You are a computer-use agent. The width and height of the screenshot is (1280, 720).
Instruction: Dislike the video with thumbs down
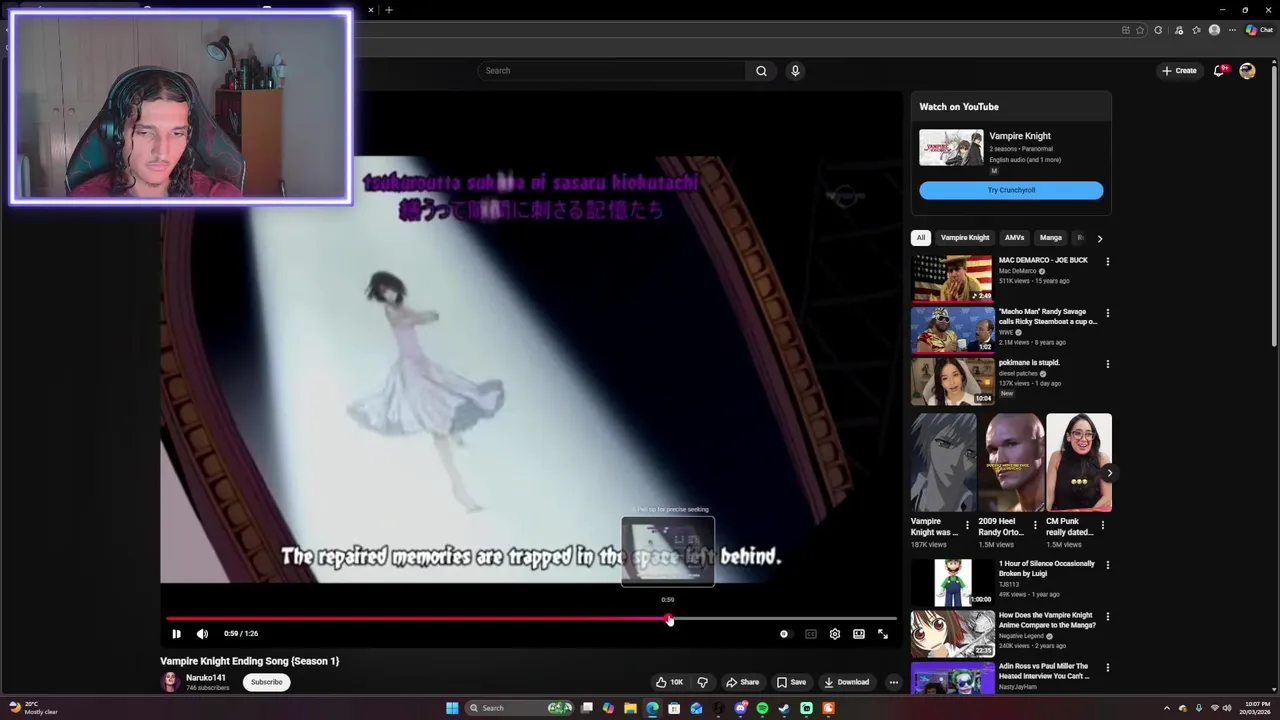702,682
